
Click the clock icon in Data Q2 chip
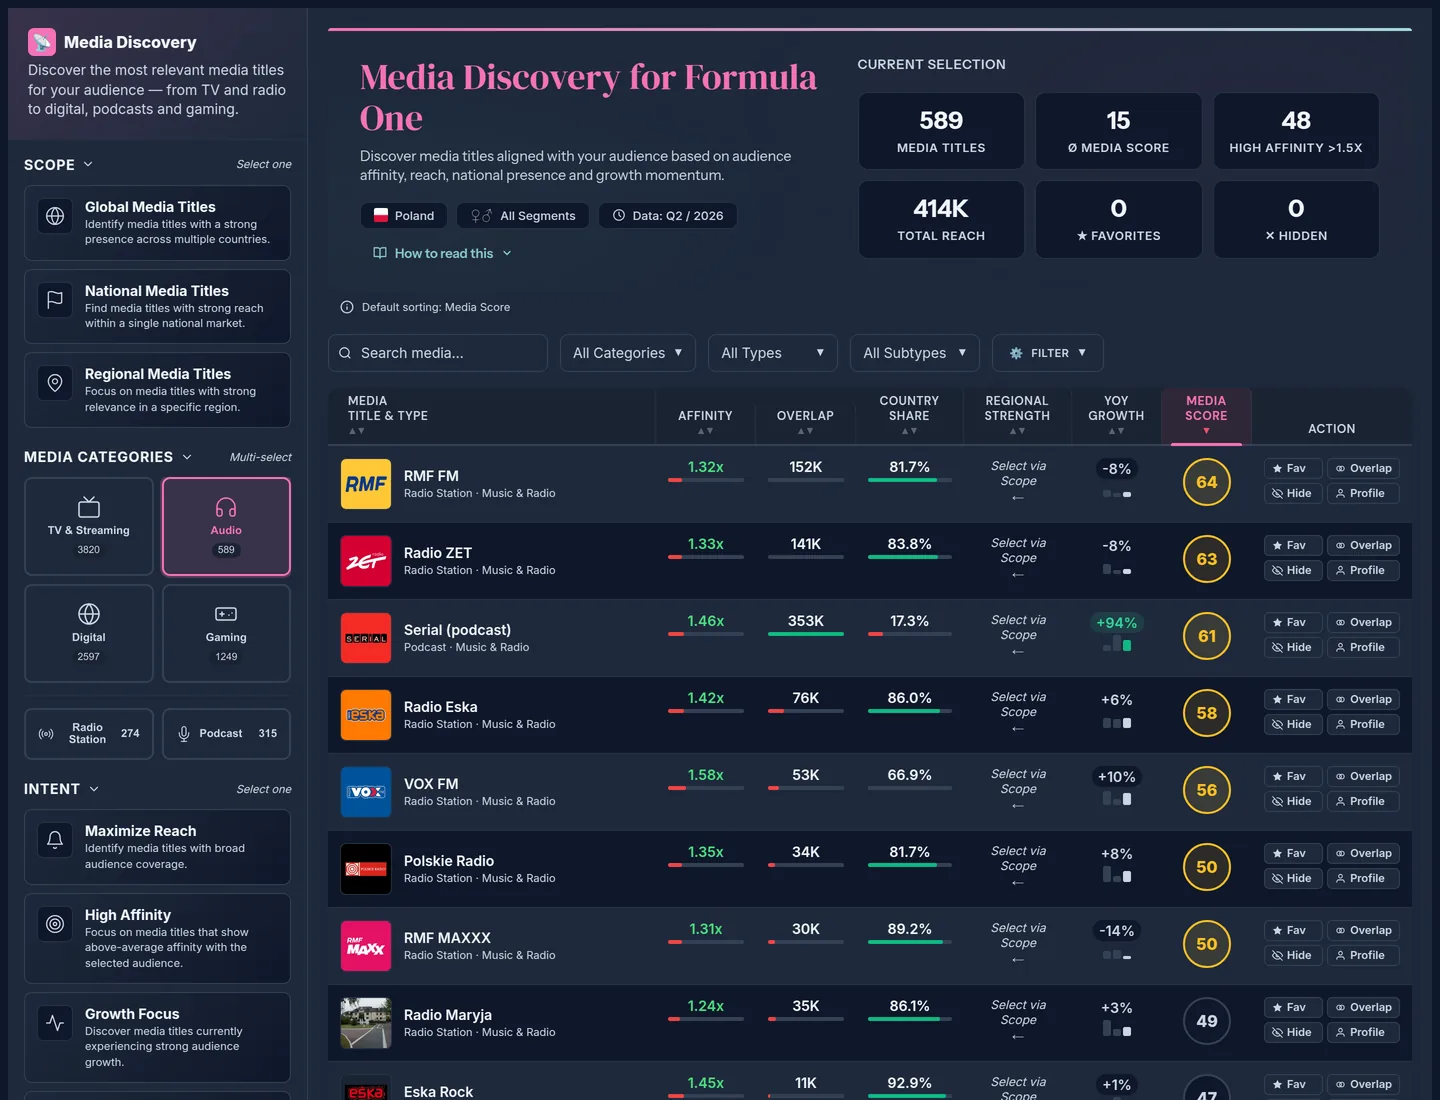(x=619, y=215)
